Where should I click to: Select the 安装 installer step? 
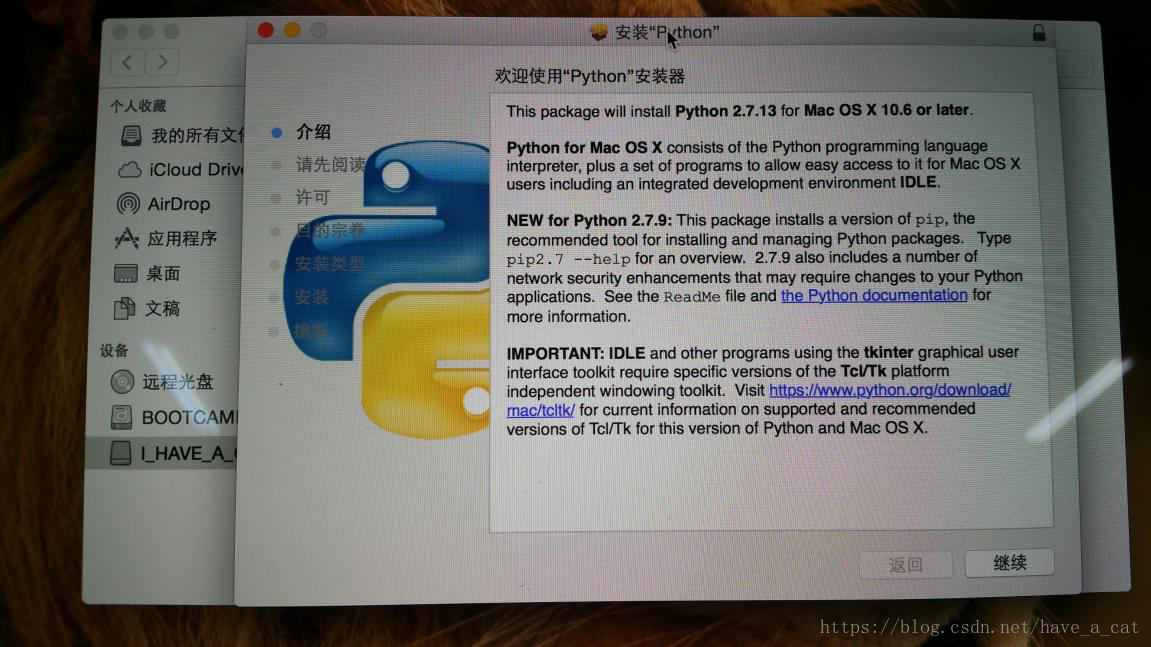tap(312, 297)
